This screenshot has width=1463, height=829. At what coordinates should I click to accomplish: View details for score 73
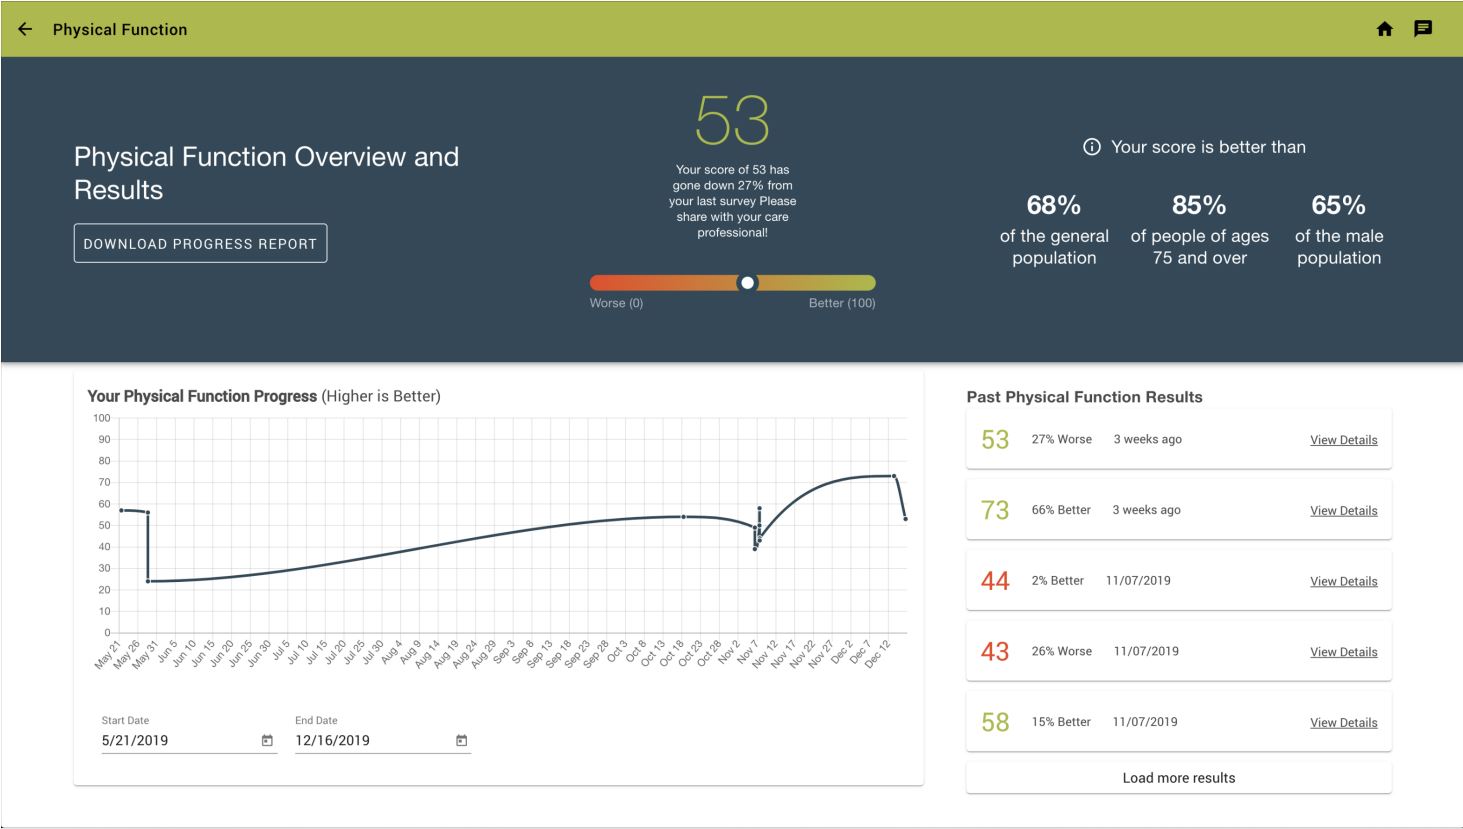pyautogui.click(x=1343, y=511)
